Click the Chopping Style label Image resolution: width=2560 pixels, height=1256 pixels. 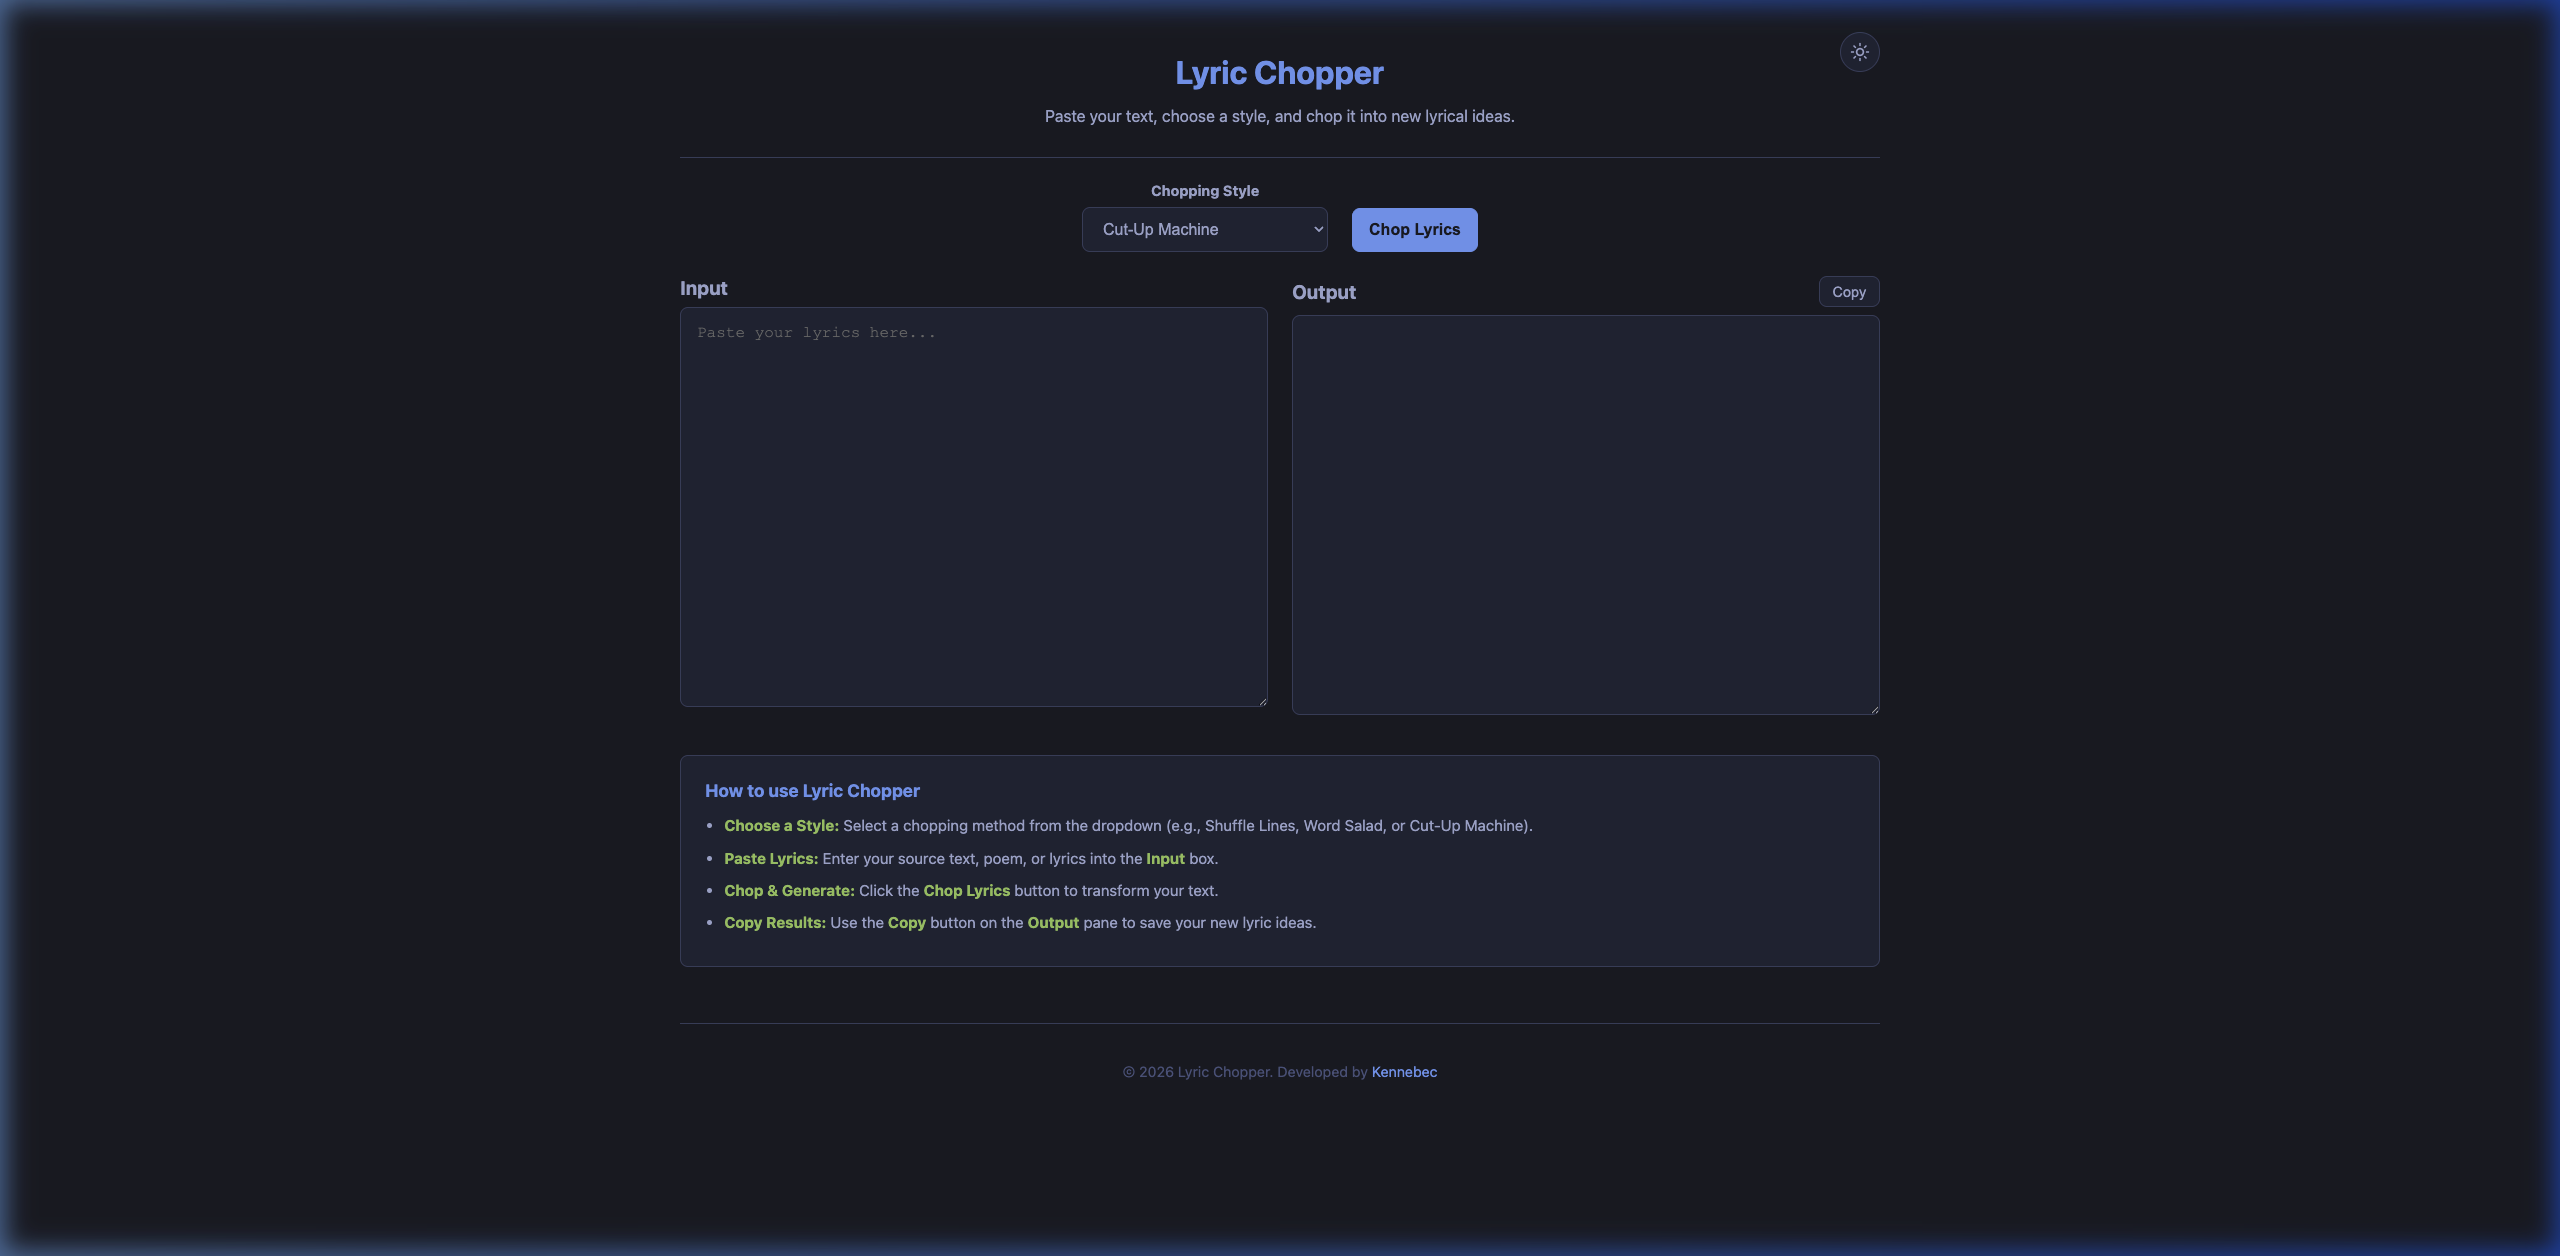[1204, 191]
